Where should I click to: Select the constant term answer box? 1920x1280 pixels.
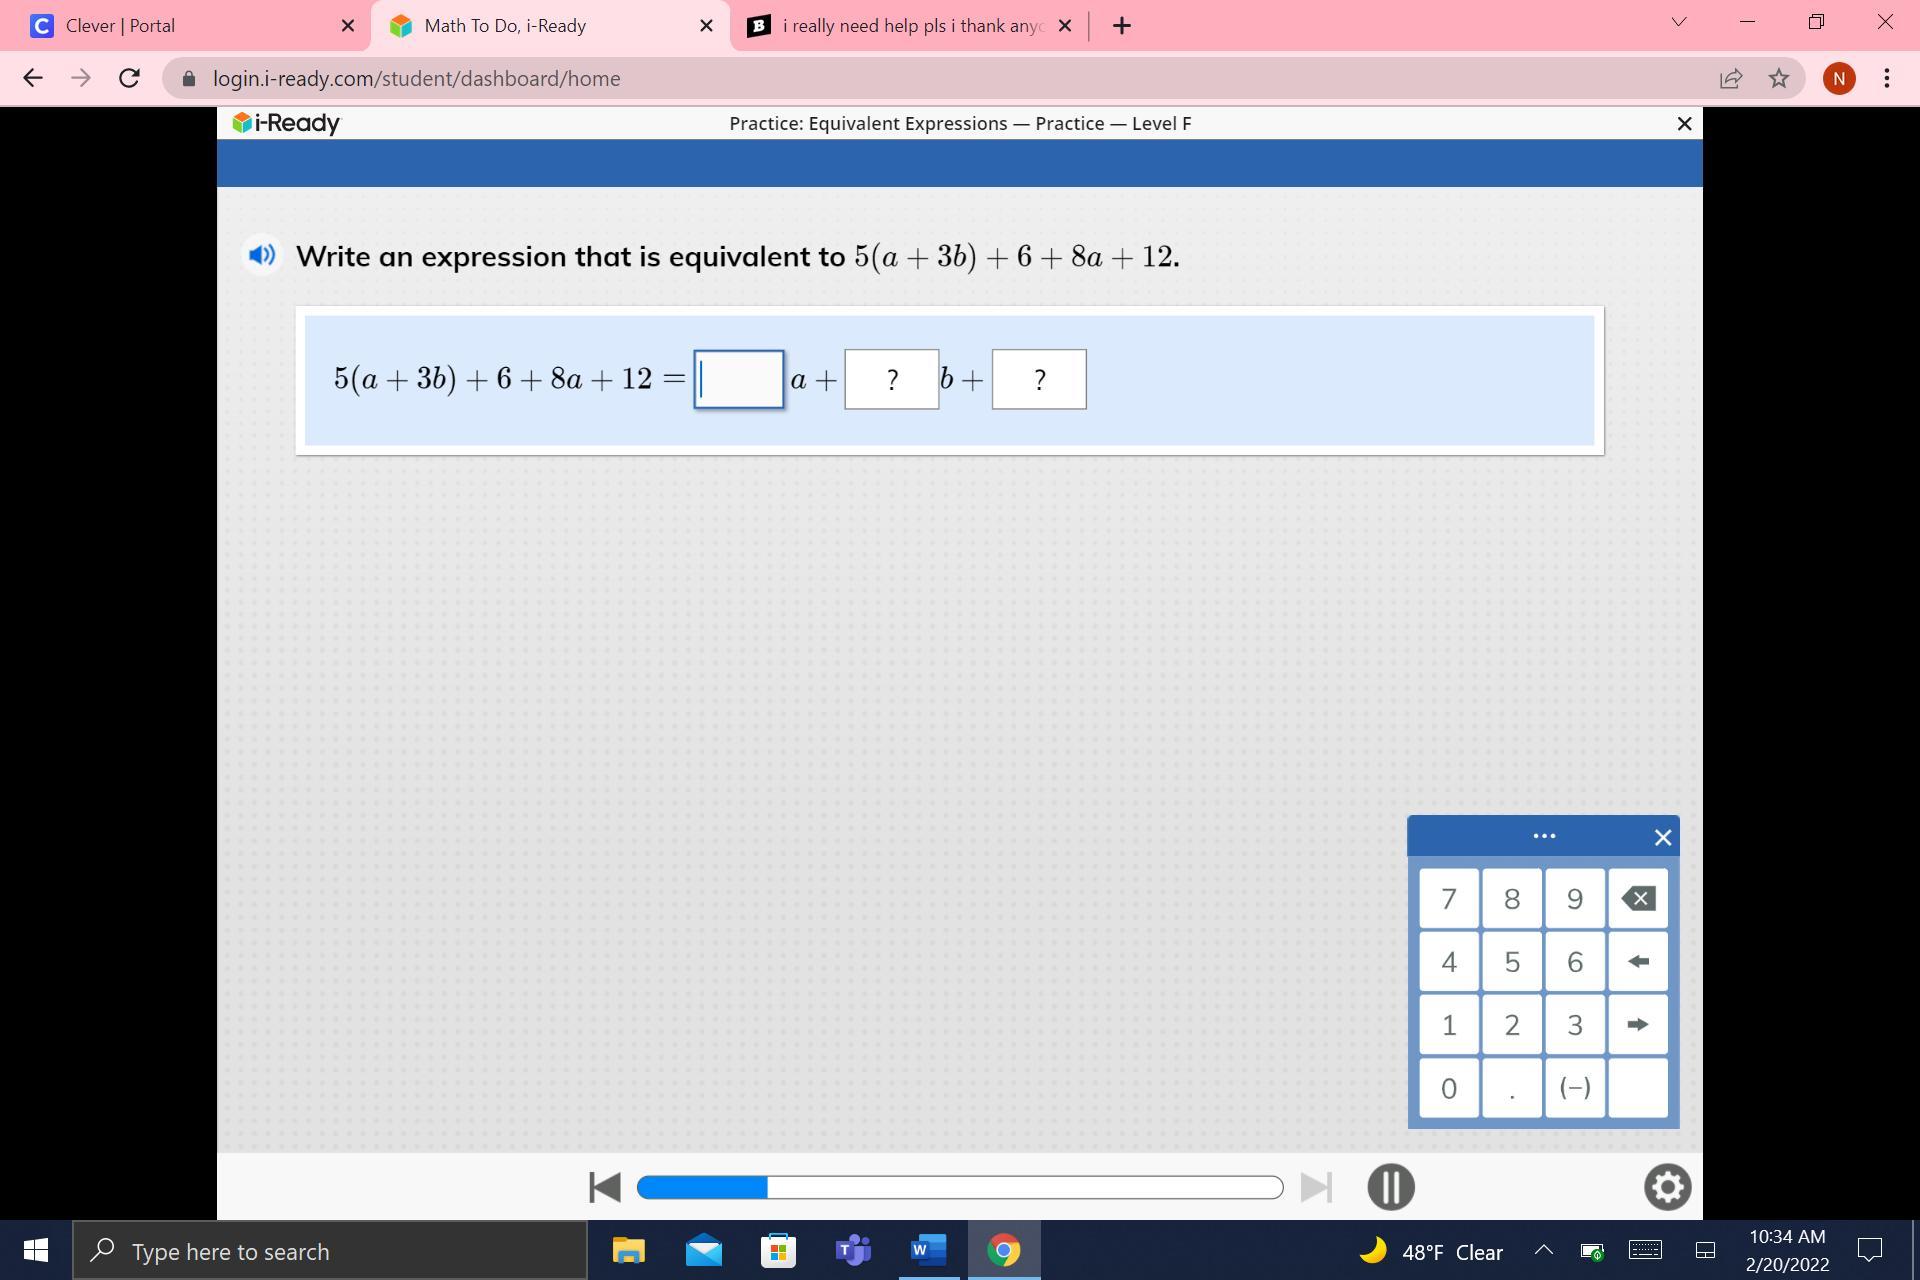[1038, 379]
